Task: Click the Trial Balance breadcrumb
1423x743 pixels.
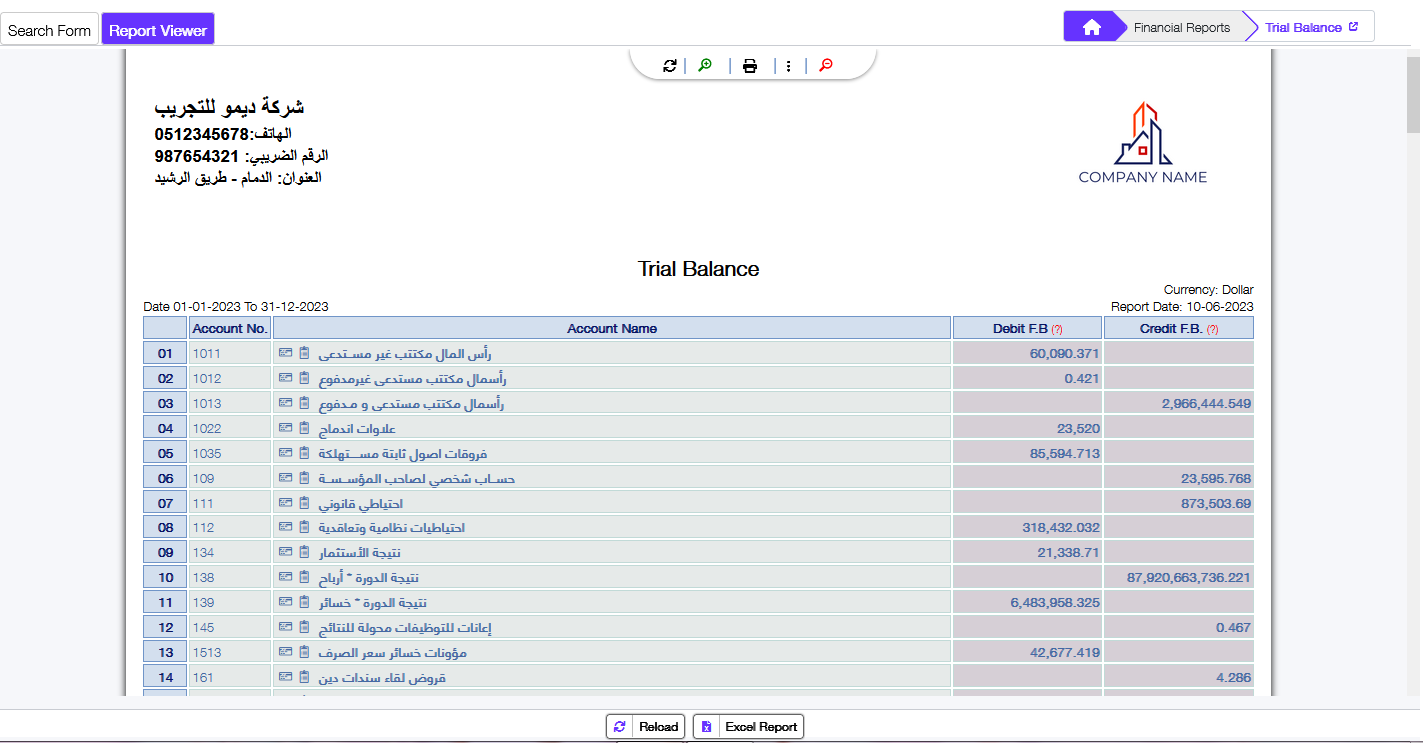Action: tap(1303, 28)
